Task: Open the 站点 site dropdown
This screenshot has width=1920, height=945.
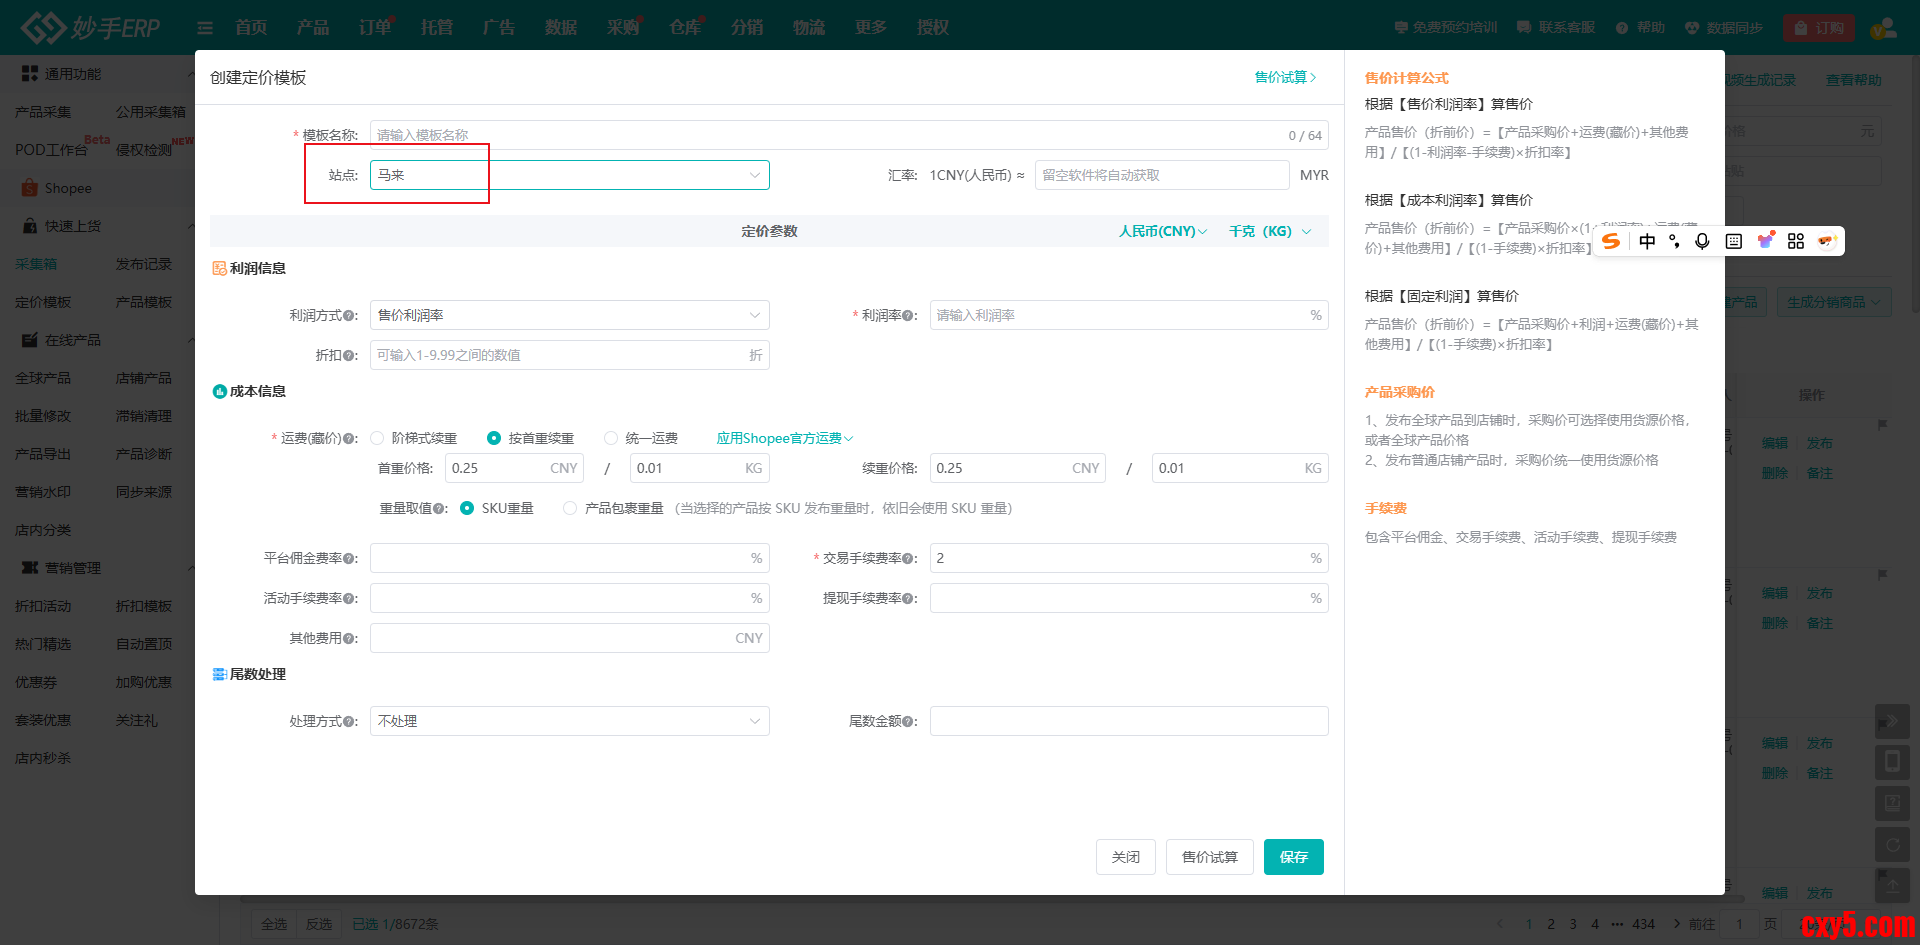Action: click(x=569, y=175)
